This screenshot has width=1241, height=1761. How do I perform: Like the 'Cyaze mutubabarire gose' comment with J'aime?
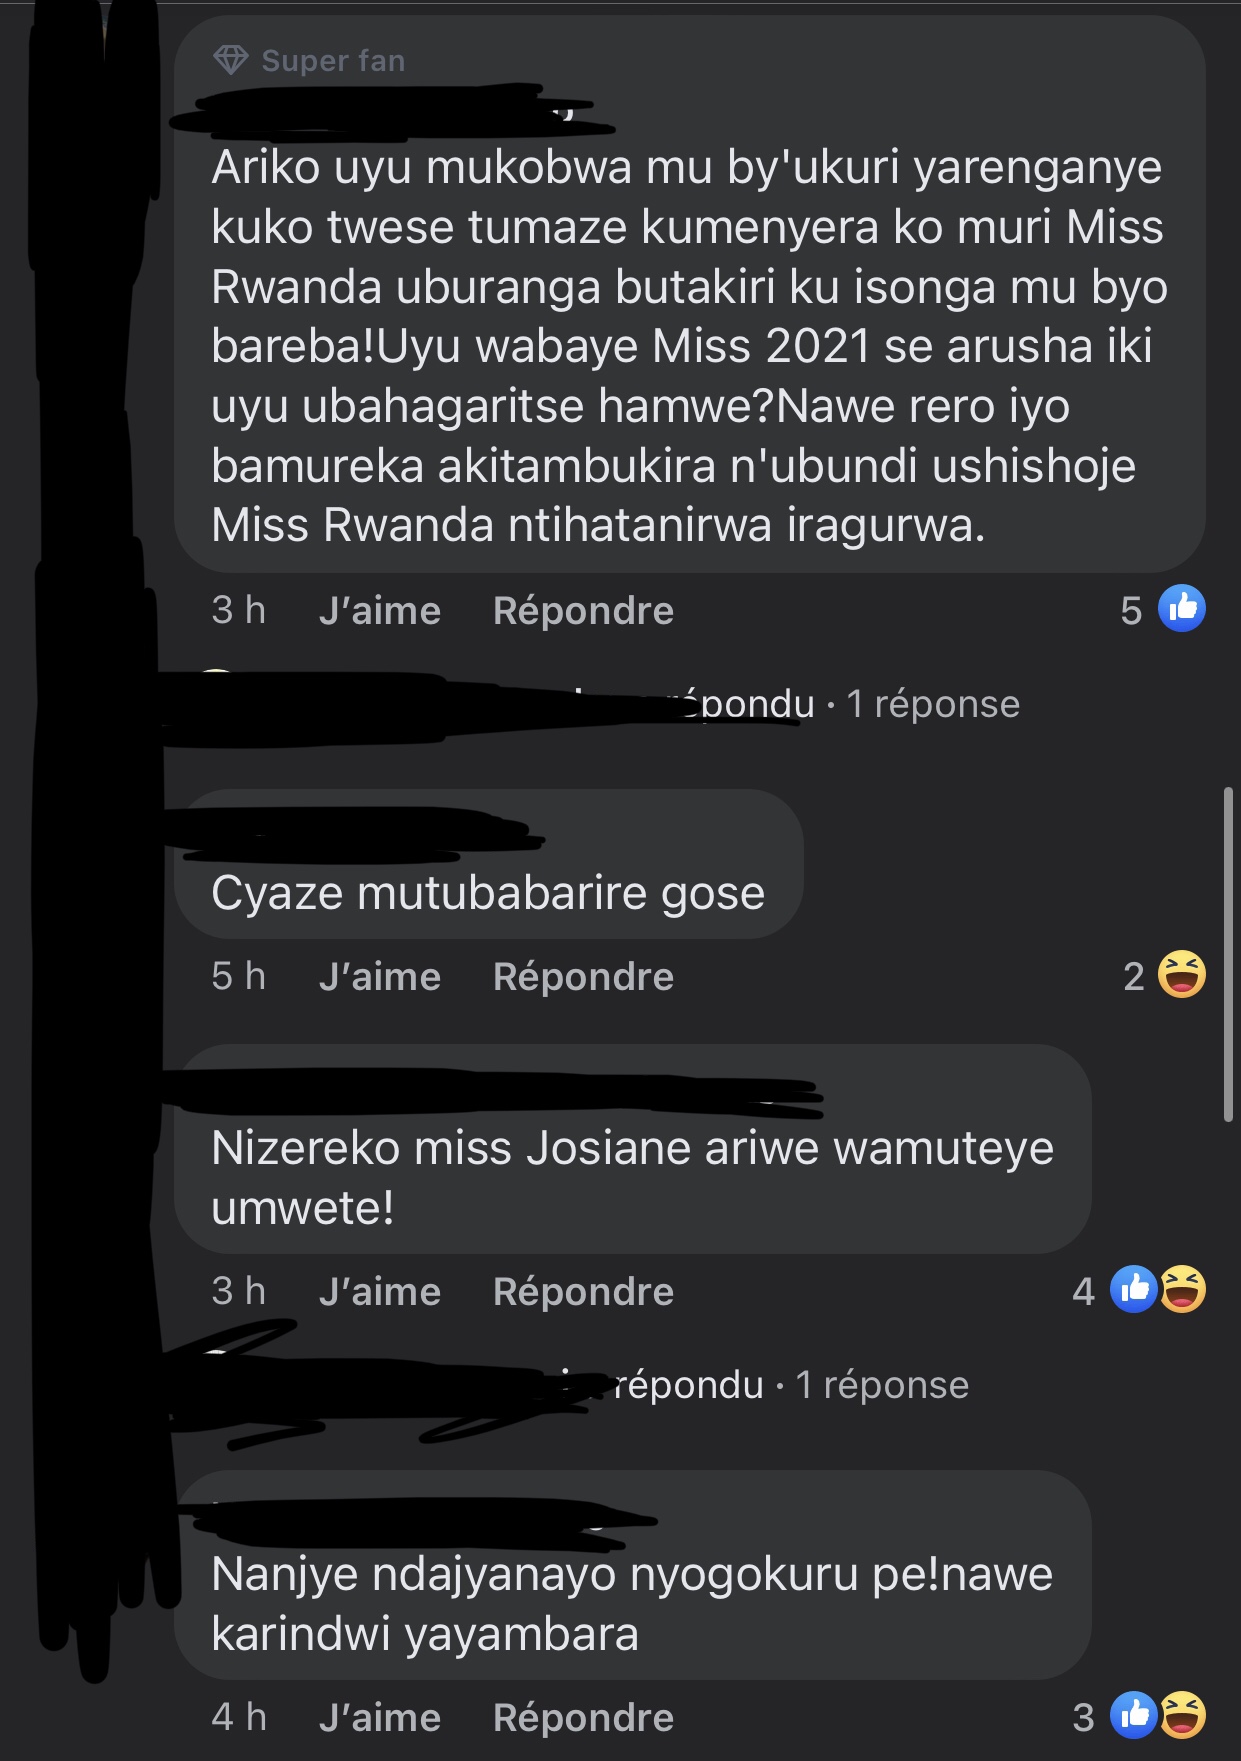click(380, 976)
